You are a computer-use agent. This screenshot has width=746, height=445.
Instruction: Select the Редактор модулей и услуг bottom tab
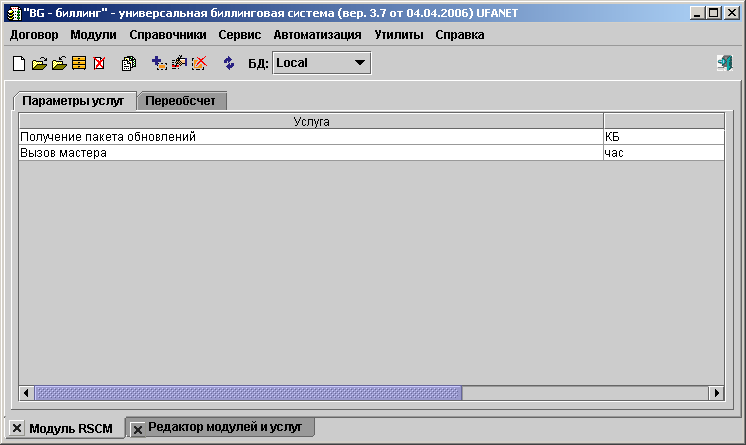point(231,427)
